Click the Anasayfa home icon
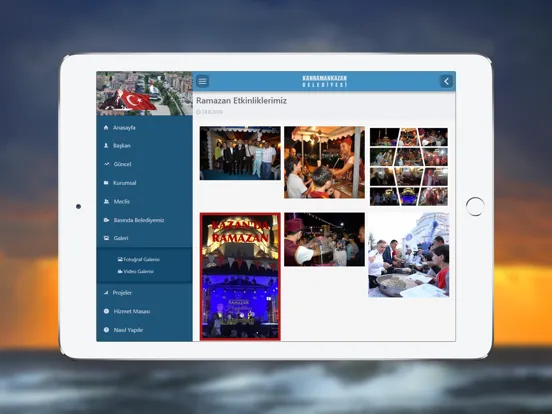The width and height of the screenshot is (552, 414). tap(106, 127)
